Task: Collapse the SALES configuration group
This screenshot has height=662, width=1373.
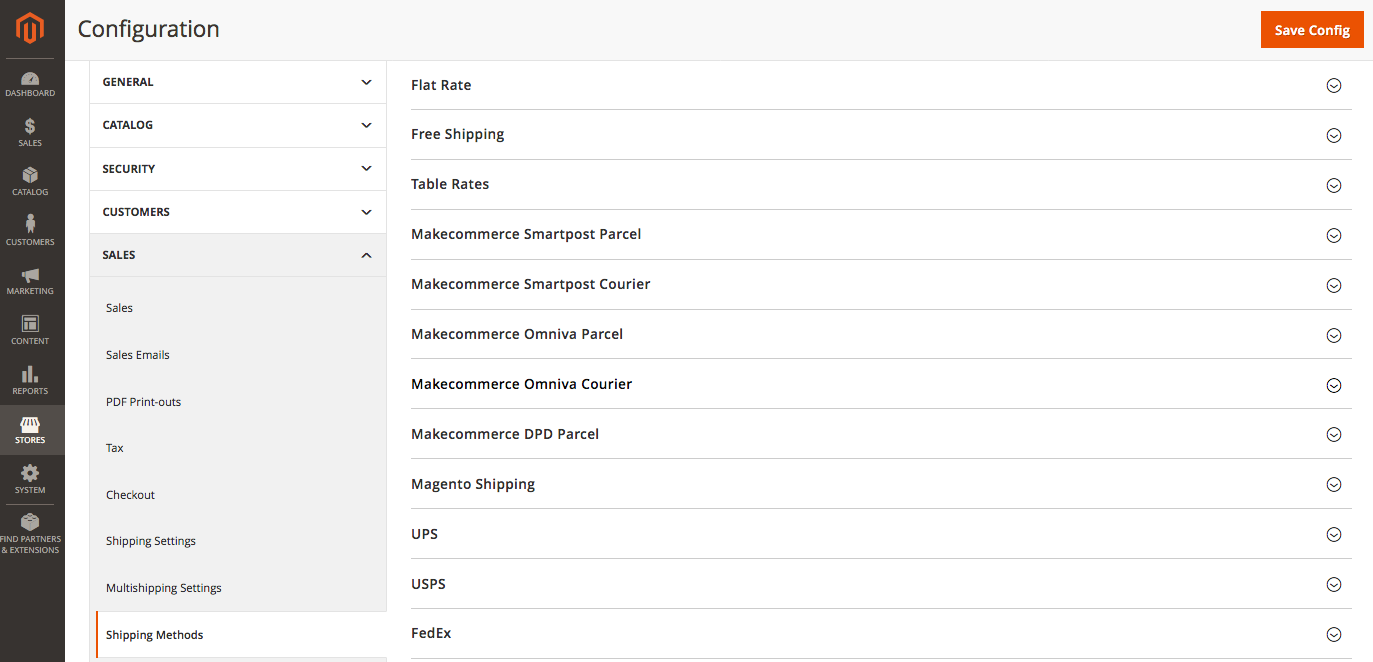Action: tap(238, 255)
